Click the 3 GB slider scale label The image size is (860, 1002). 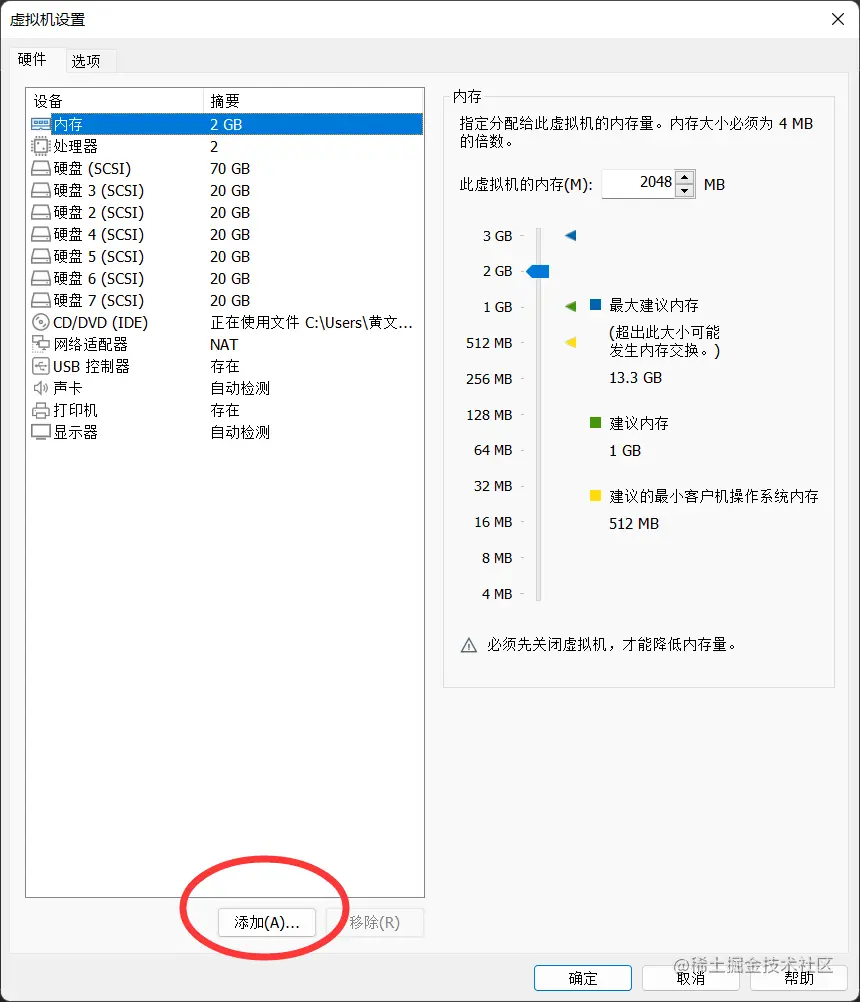[498, 236]
